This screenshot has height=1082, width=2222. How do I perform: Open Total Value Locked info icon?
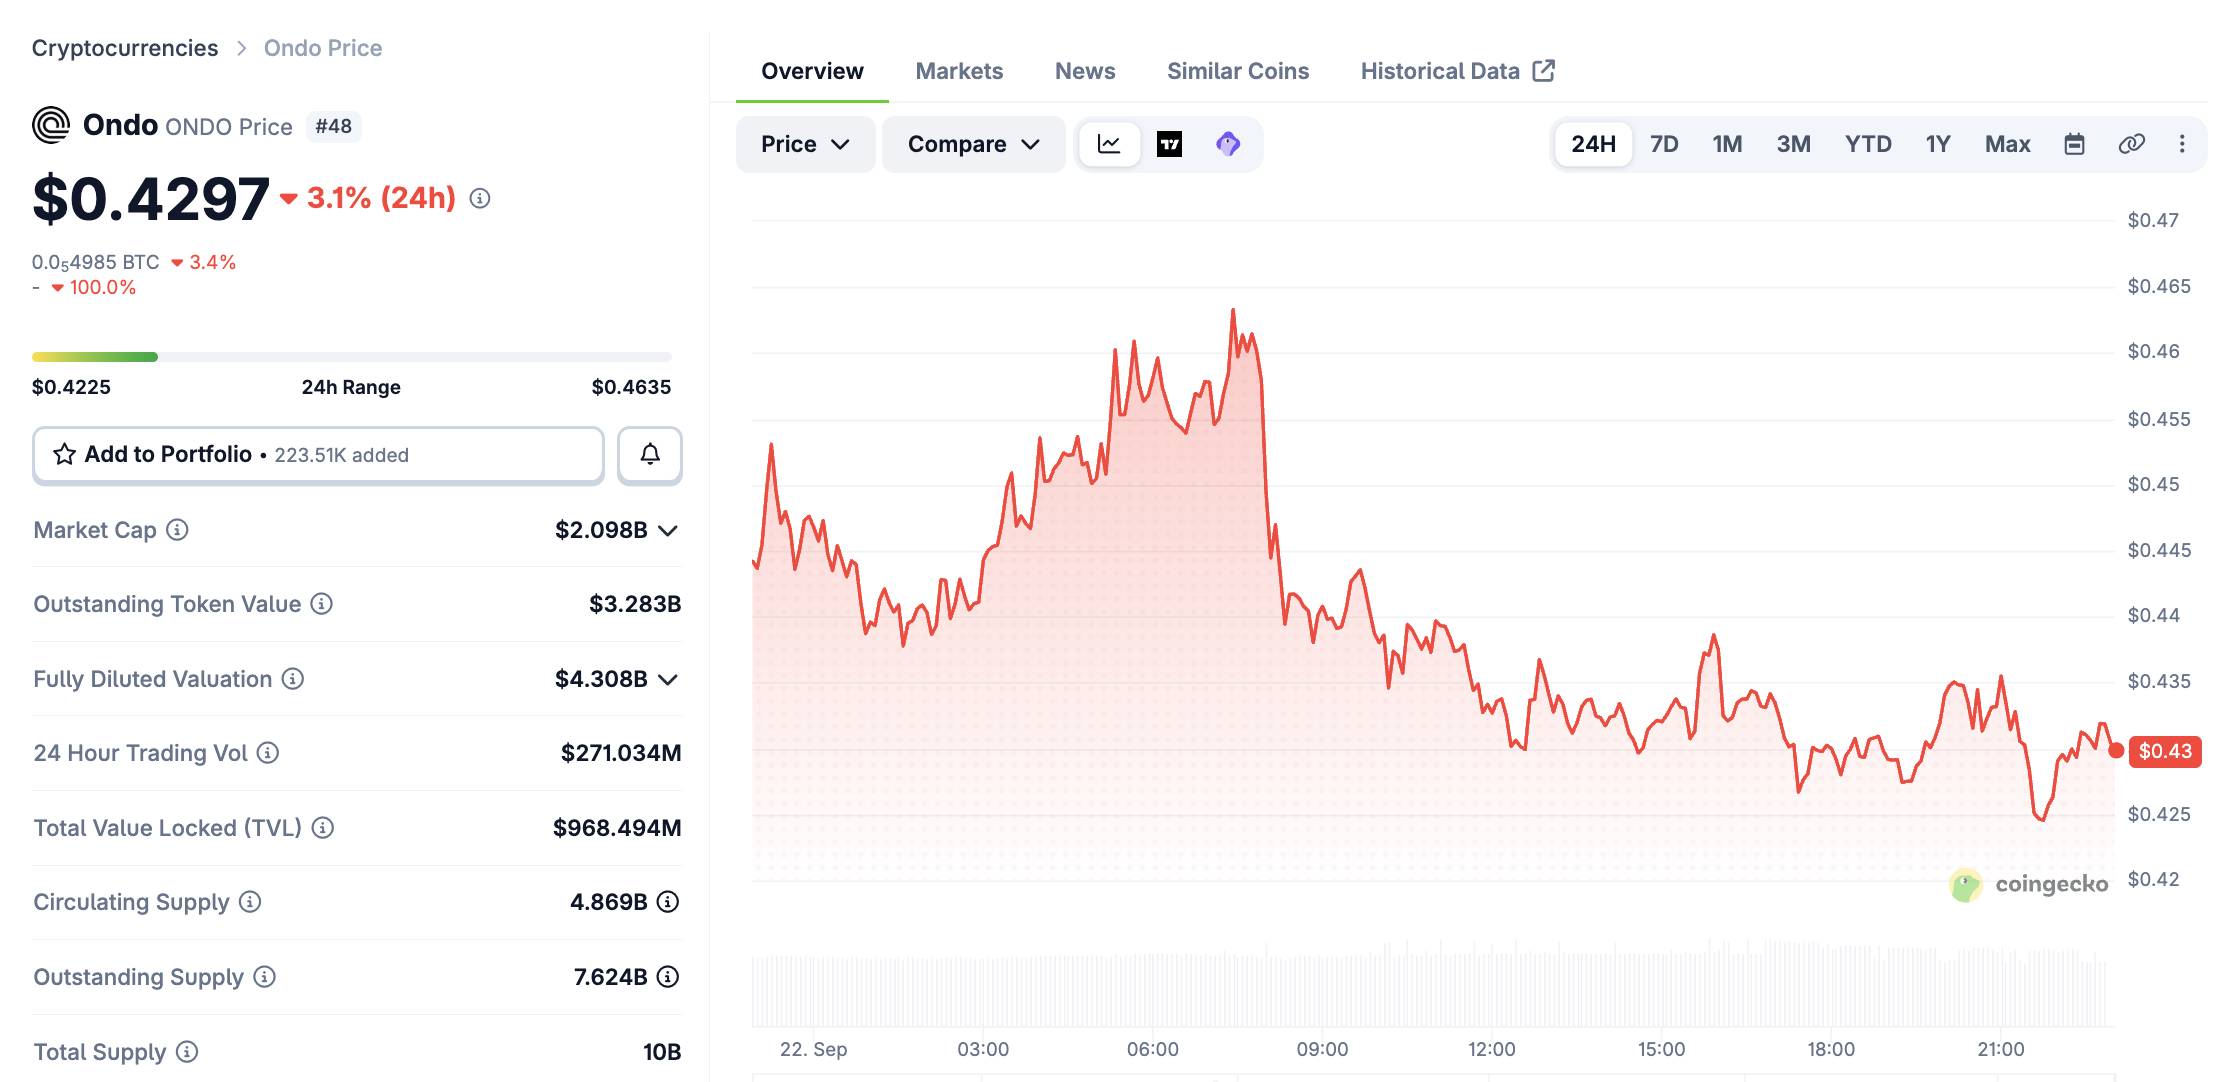coord(322,828)
